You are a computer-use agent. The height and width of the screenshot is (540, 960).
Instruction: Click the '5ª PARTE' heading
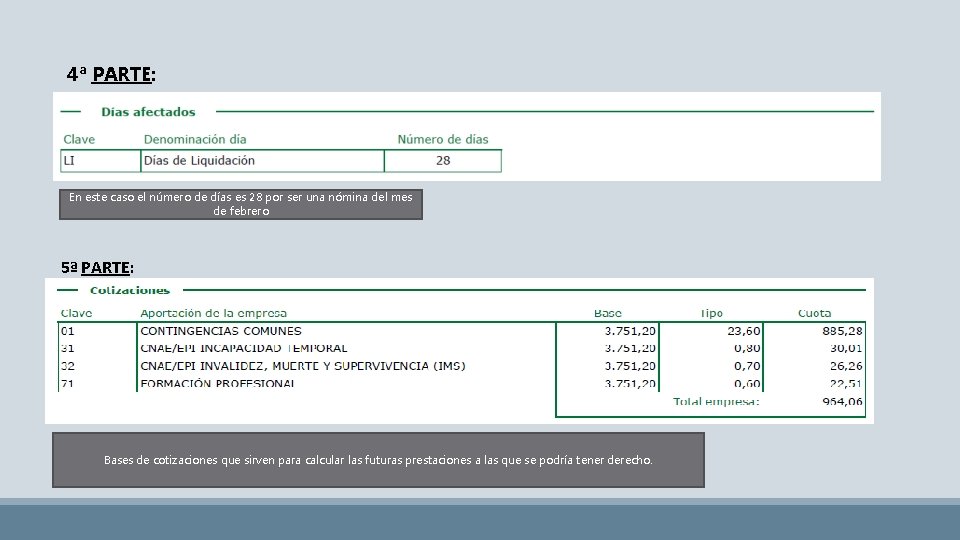97,268
